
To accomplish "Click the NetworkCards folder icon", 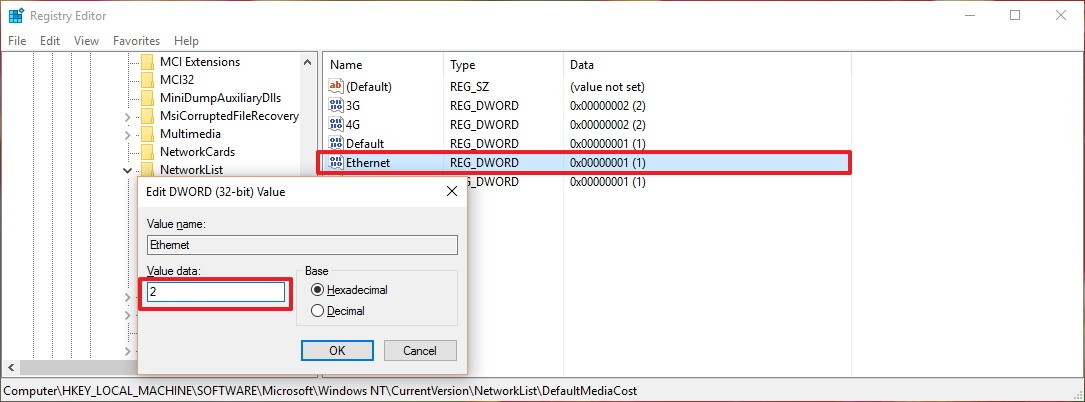I will tap(147, 152).
